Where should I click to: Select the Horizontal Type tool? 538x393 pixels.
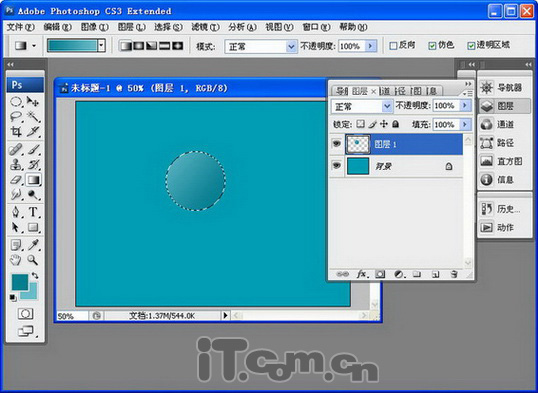pos(33,212)
